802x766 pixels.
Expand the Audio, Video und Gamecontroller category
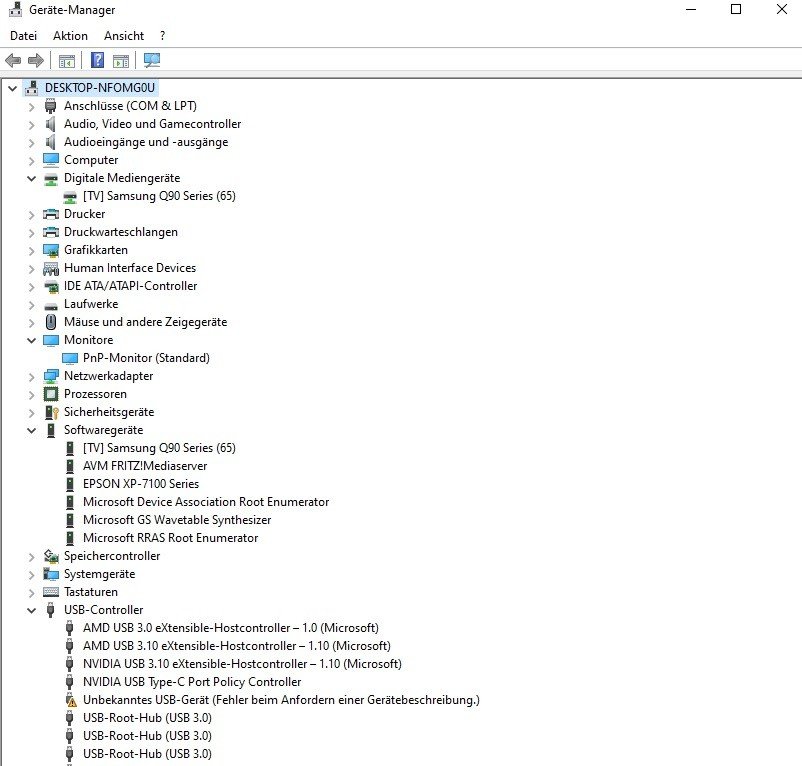[31, 124]
